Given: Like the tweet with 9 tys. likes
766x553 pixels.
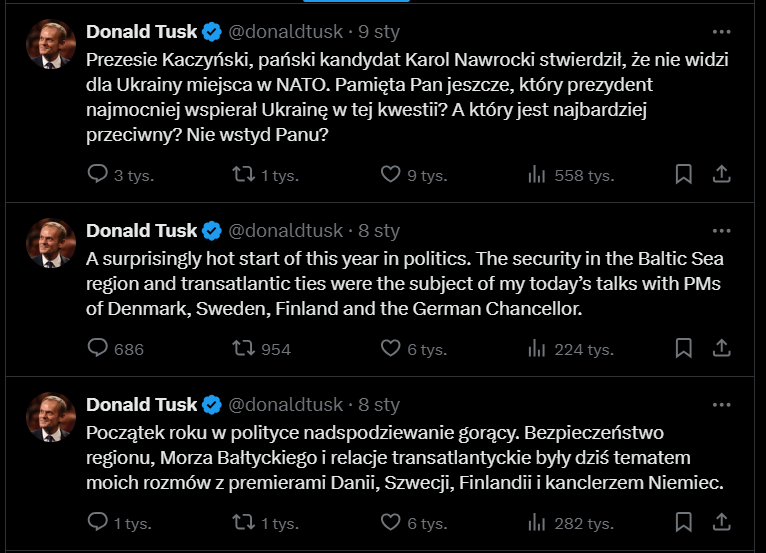Looking at the screenshot, I should pos(391,175).
